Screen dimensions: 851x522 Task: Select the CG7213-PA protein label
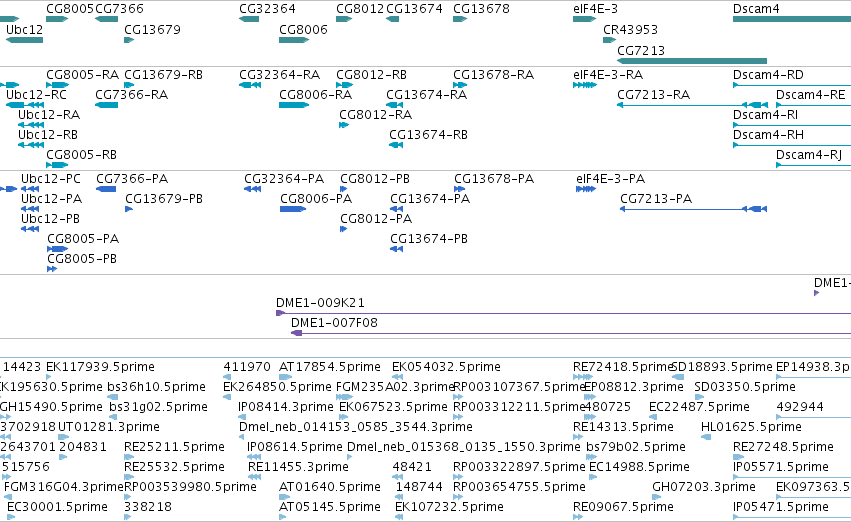point(656,199)
